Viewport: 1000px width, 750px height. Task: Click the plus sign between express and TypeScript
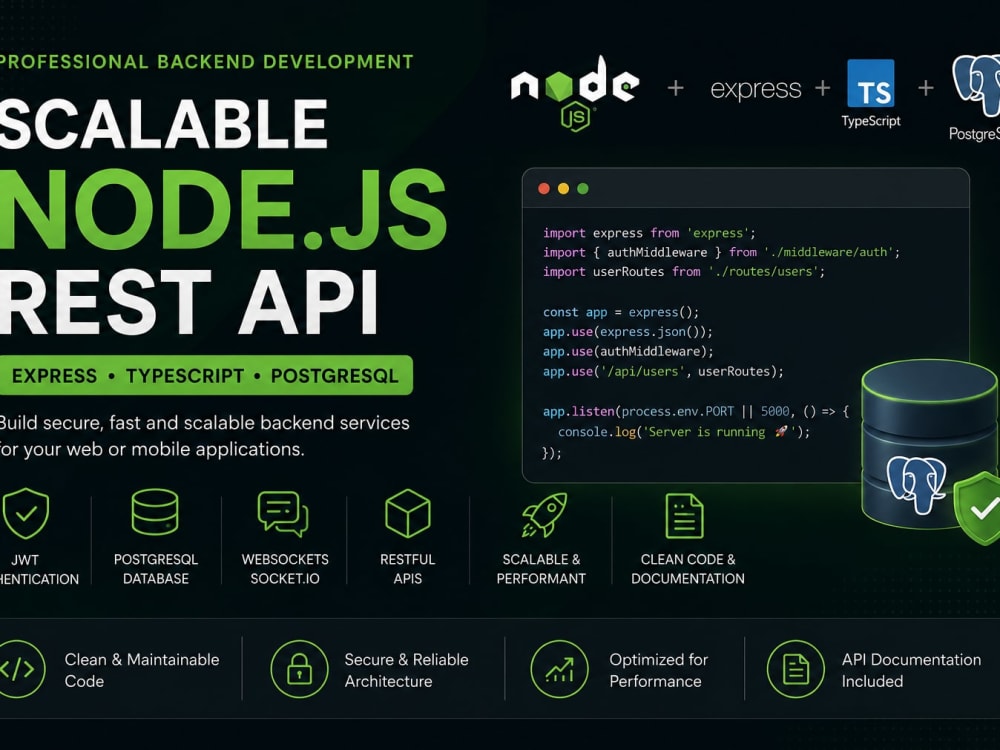pyautogui.click(x=823, y=87)
